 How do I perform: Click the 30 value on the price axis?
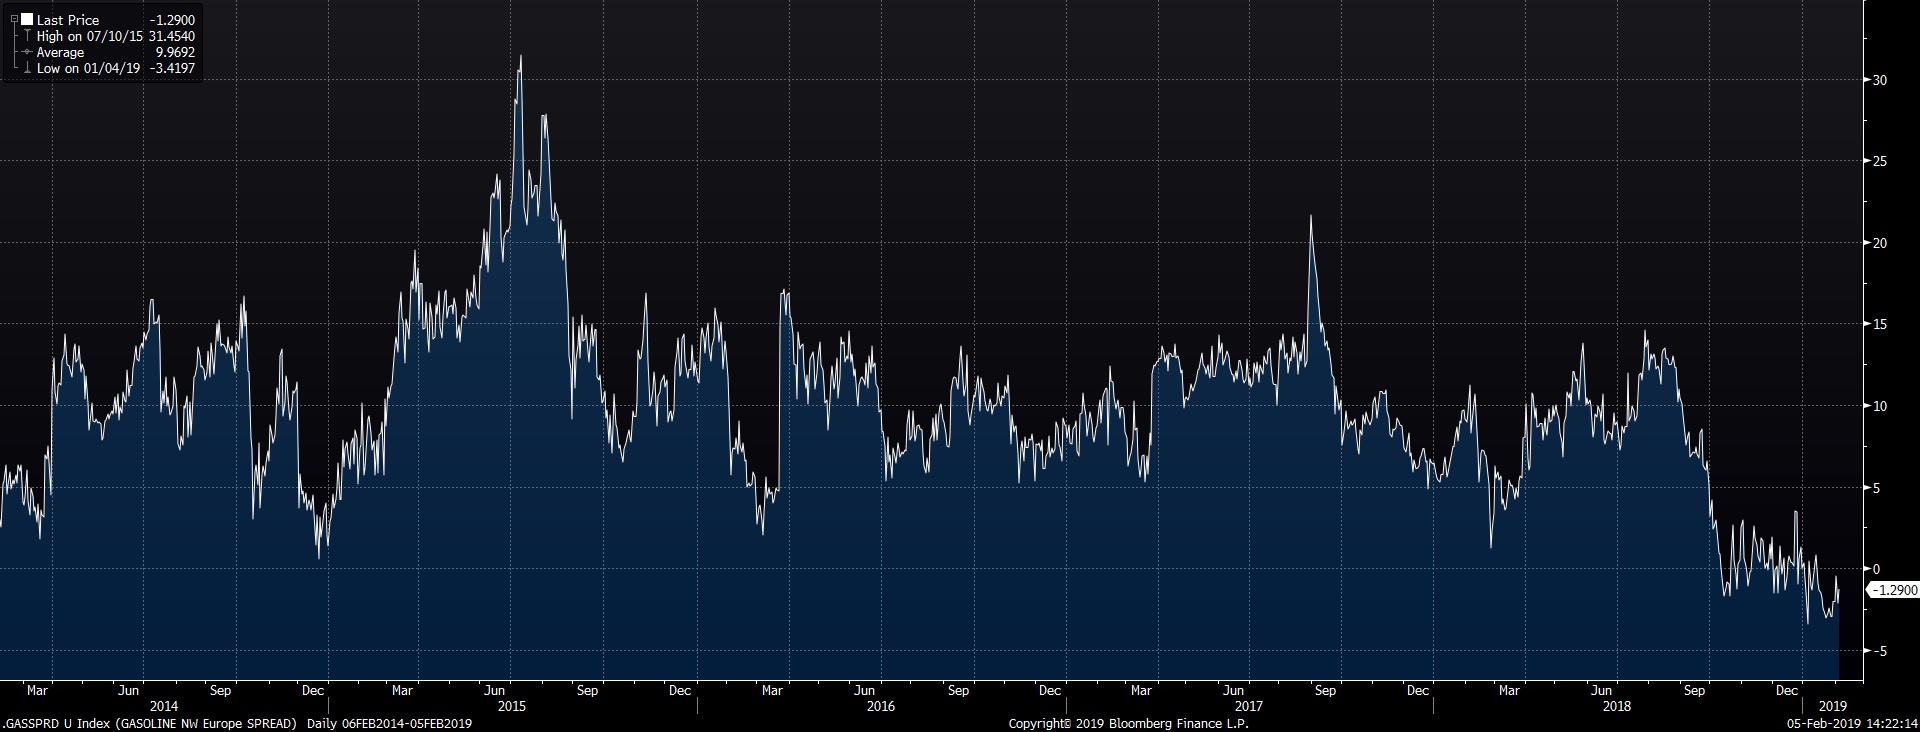click(x=1880, y=80)
